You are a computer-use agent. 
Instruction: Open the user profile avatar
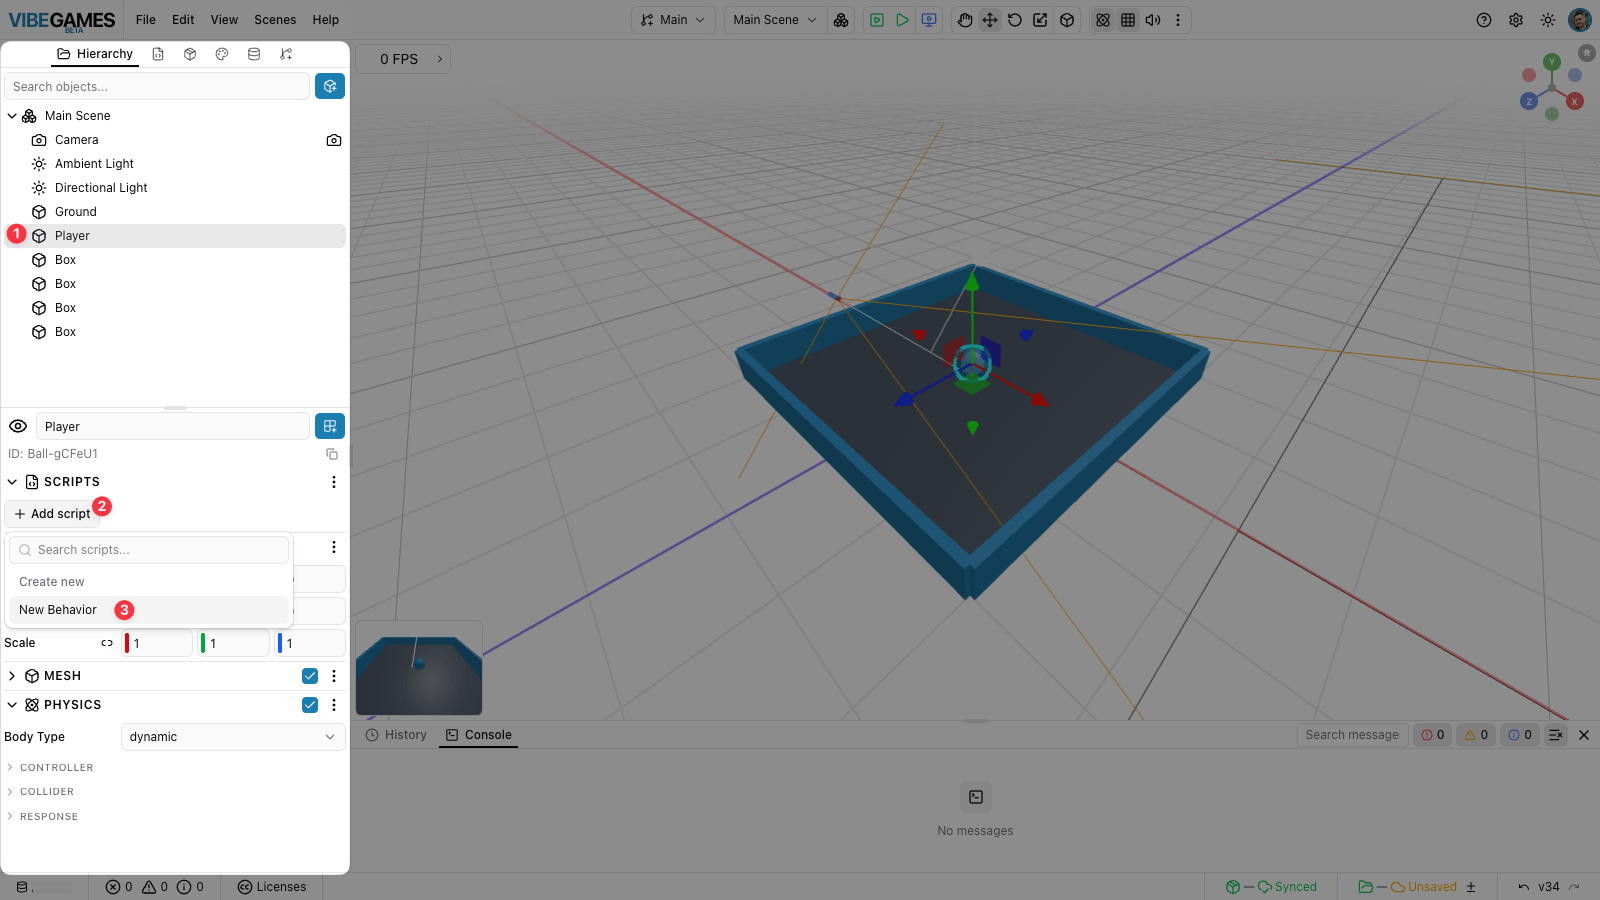(1580, 20)
